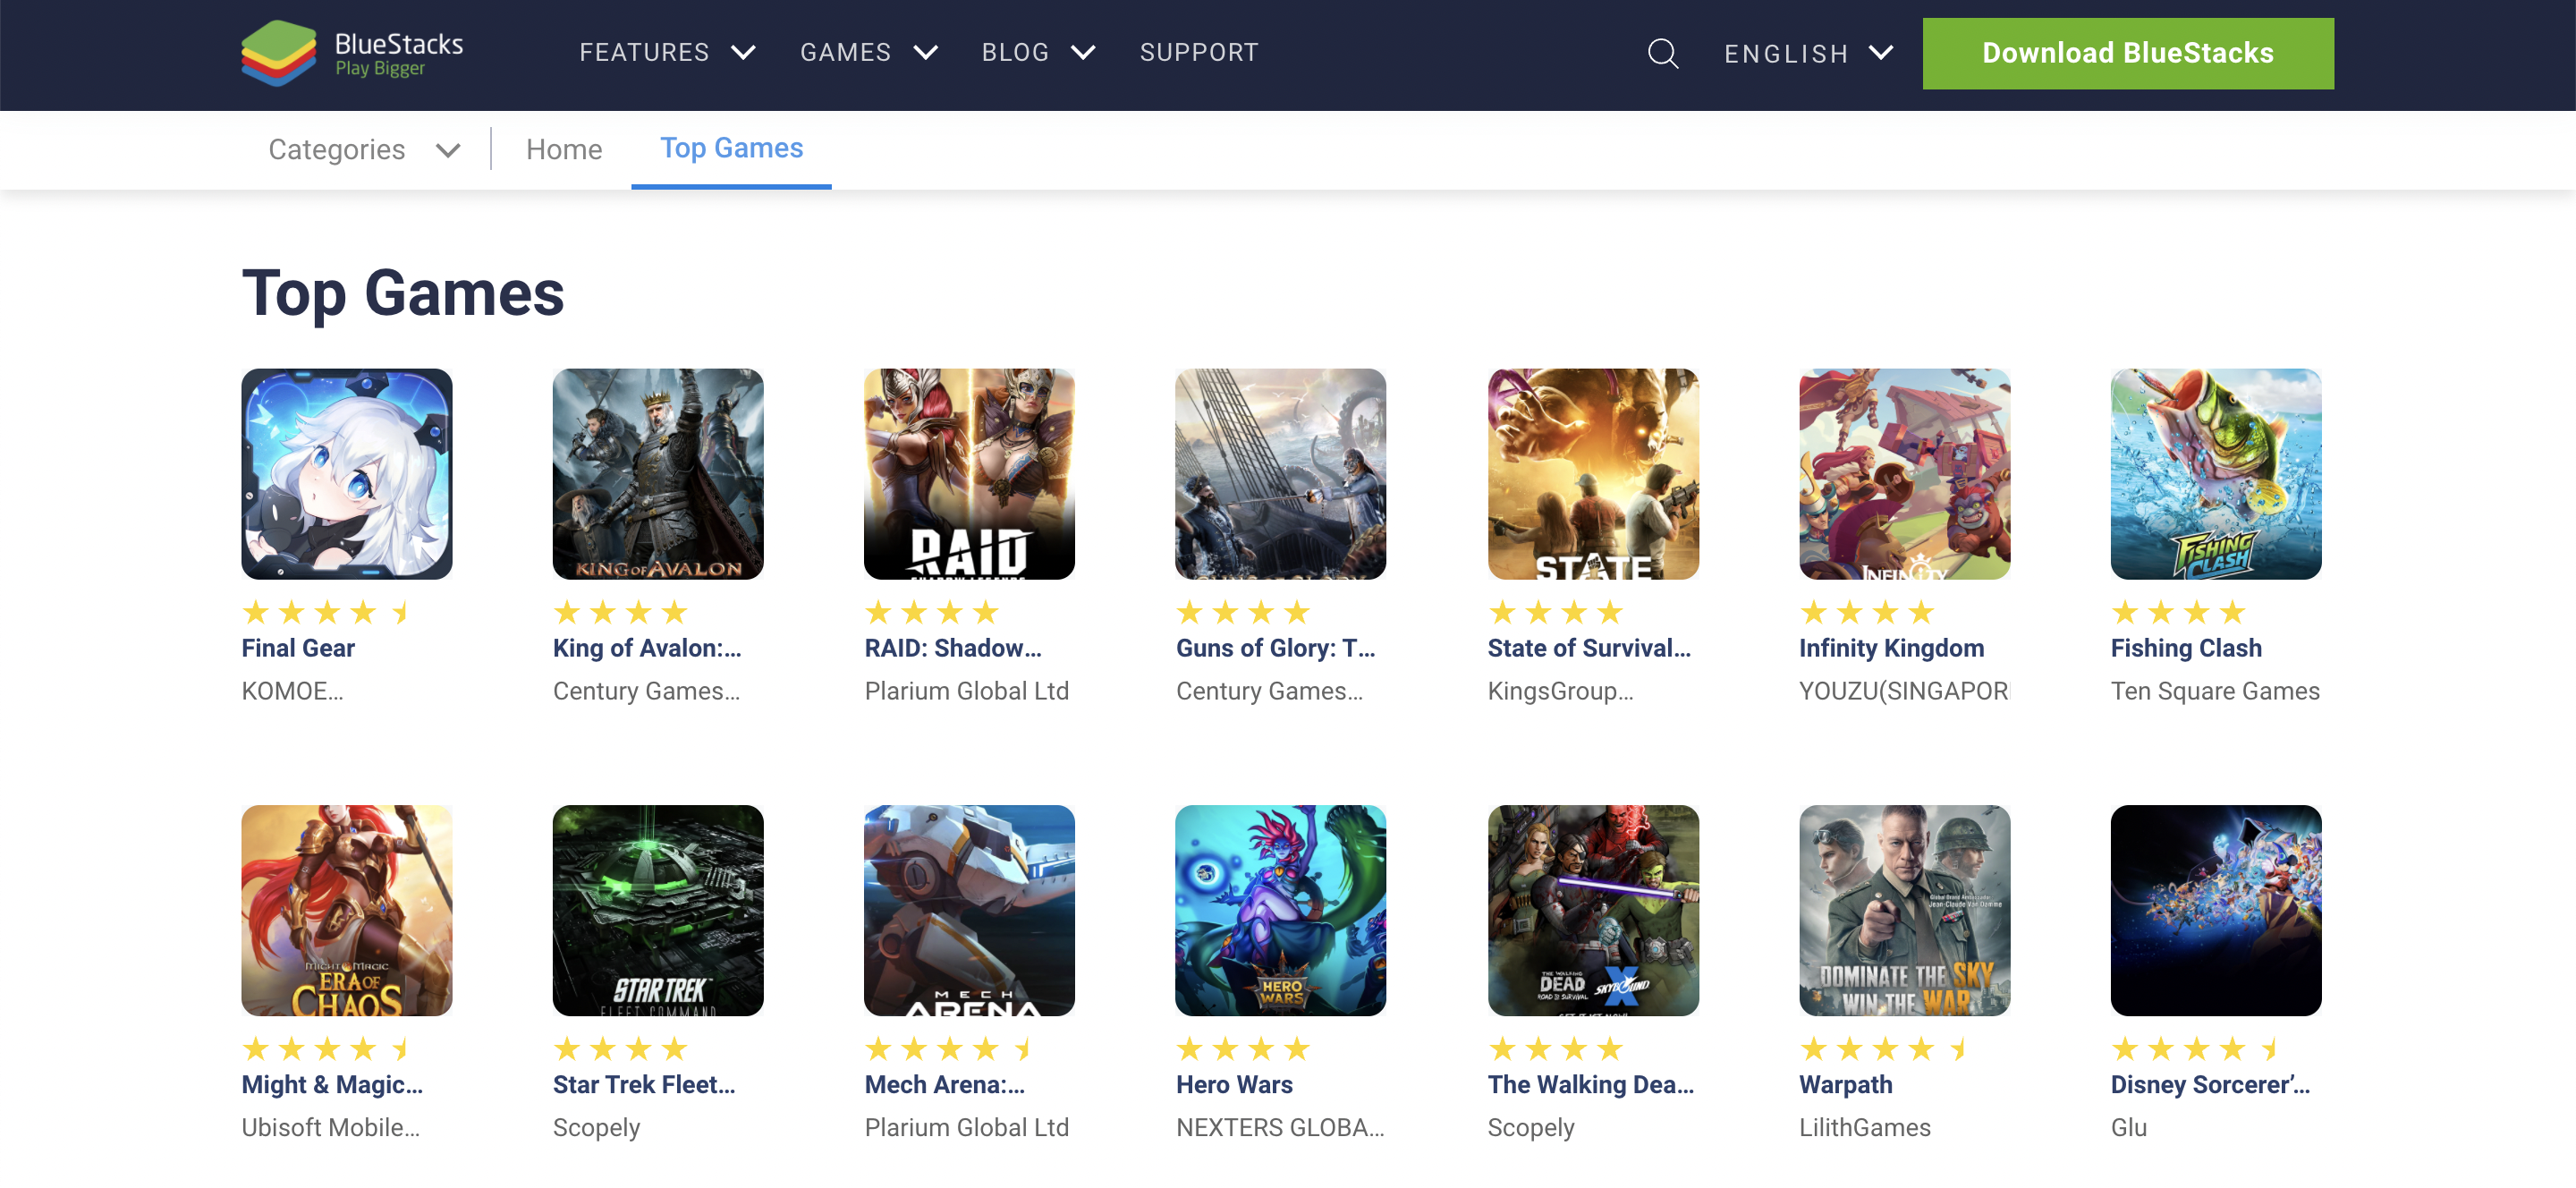This screenshot has height=1188, width=2576.
Task: Open the Warpath game icon
Action: tap(1904, 910)
